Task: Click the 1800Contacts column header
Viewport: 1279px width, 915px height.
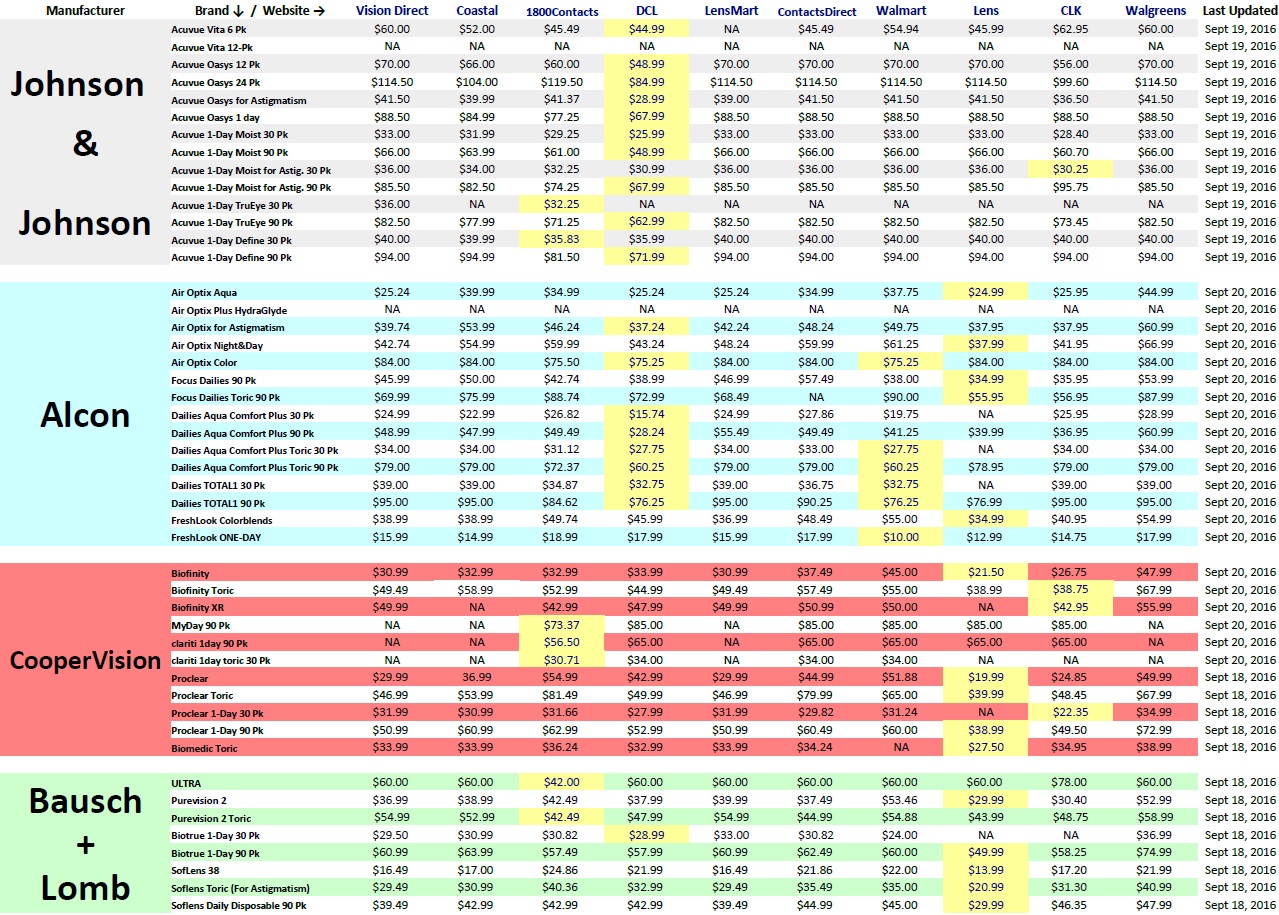Action: click(561, 10)
